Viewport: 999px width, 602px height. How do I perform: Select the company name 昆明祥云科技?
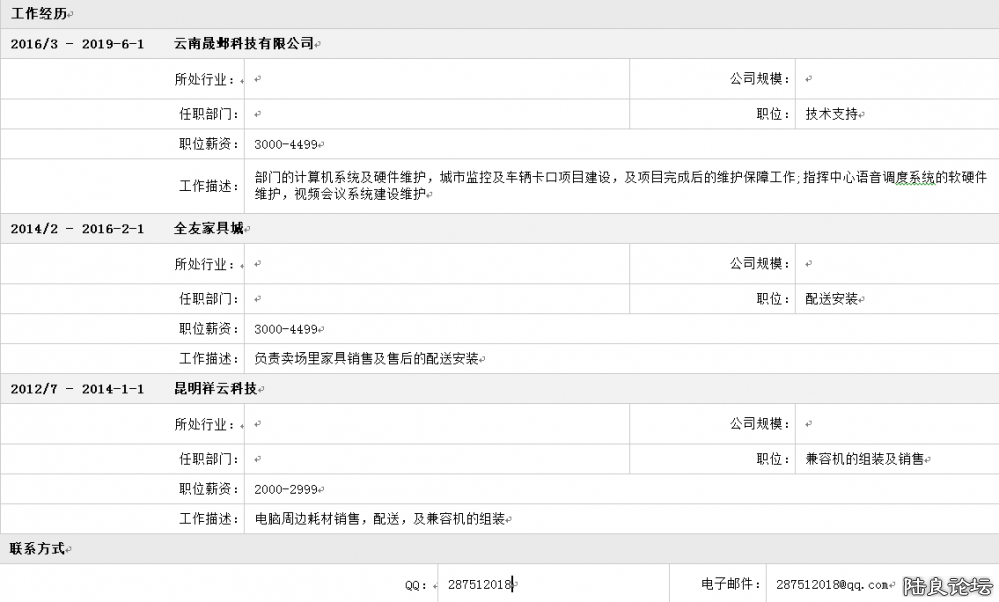click(215, 389)
